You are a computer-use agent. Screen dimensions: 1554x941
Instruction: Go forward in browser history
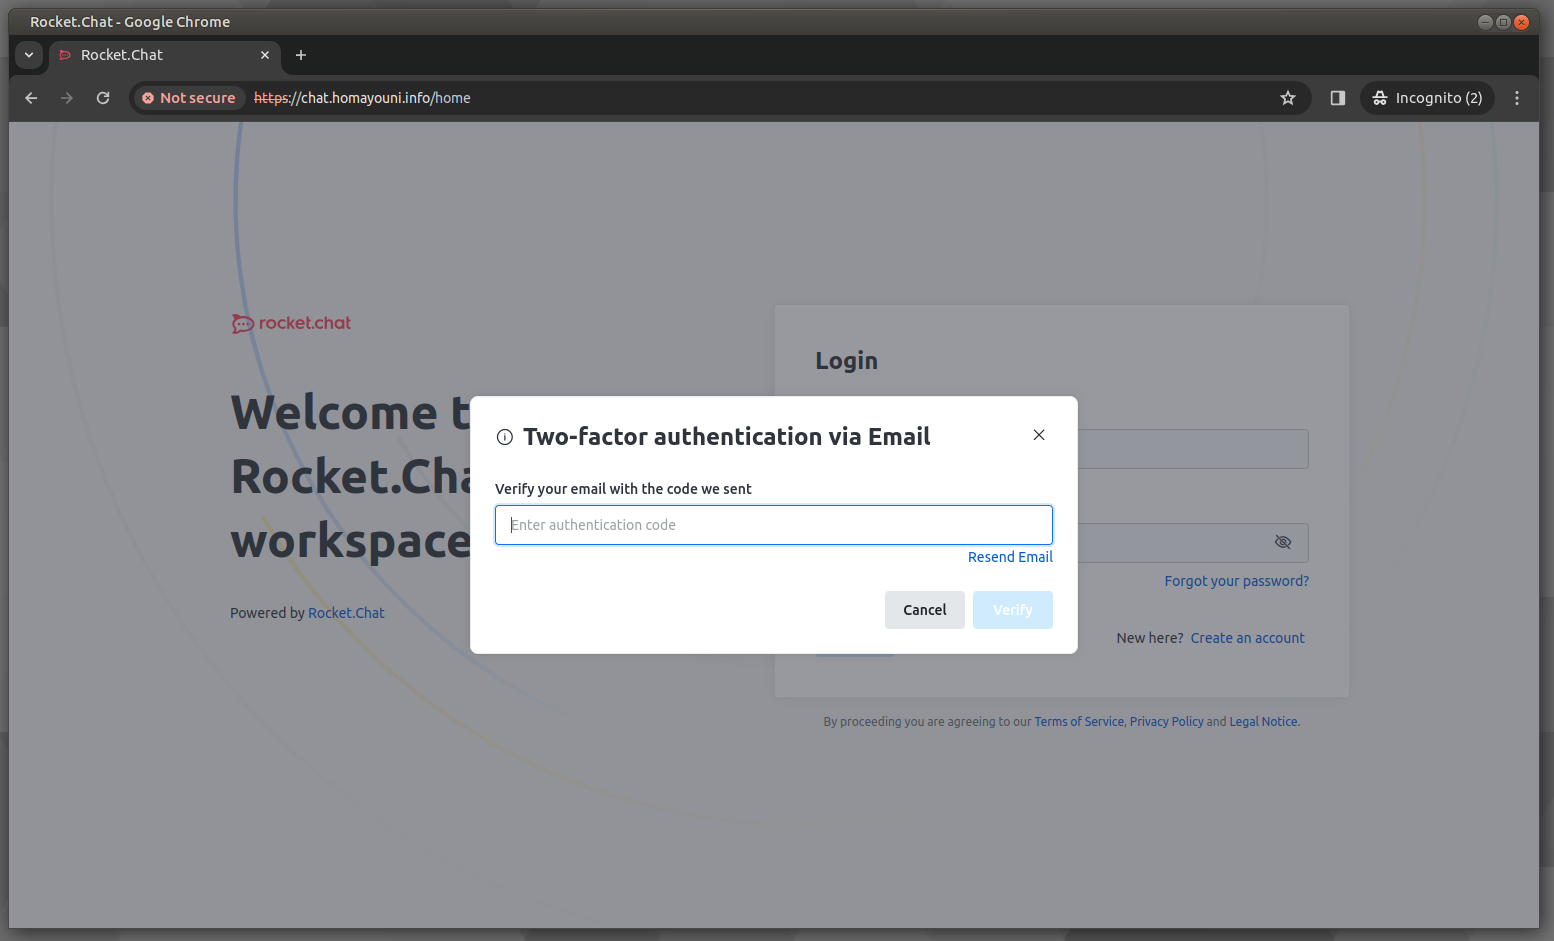pos(67,98)
